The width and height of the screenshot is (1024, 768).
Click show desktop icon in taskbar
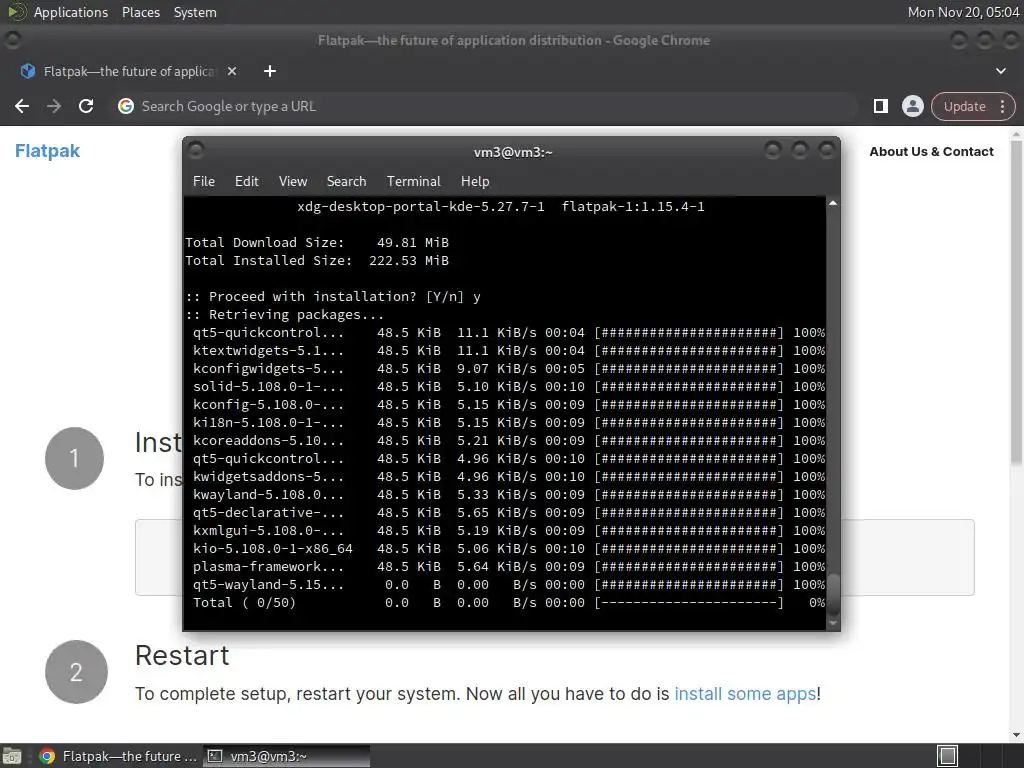click(12, 756)
